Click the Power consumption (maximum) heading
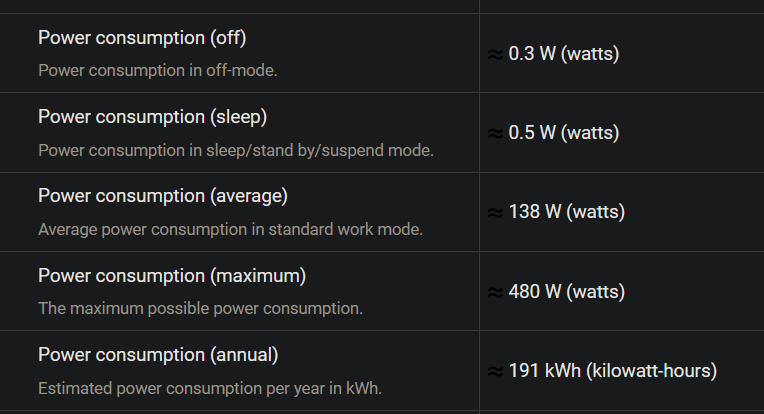The image size is (764, 414). pos(172,276)
